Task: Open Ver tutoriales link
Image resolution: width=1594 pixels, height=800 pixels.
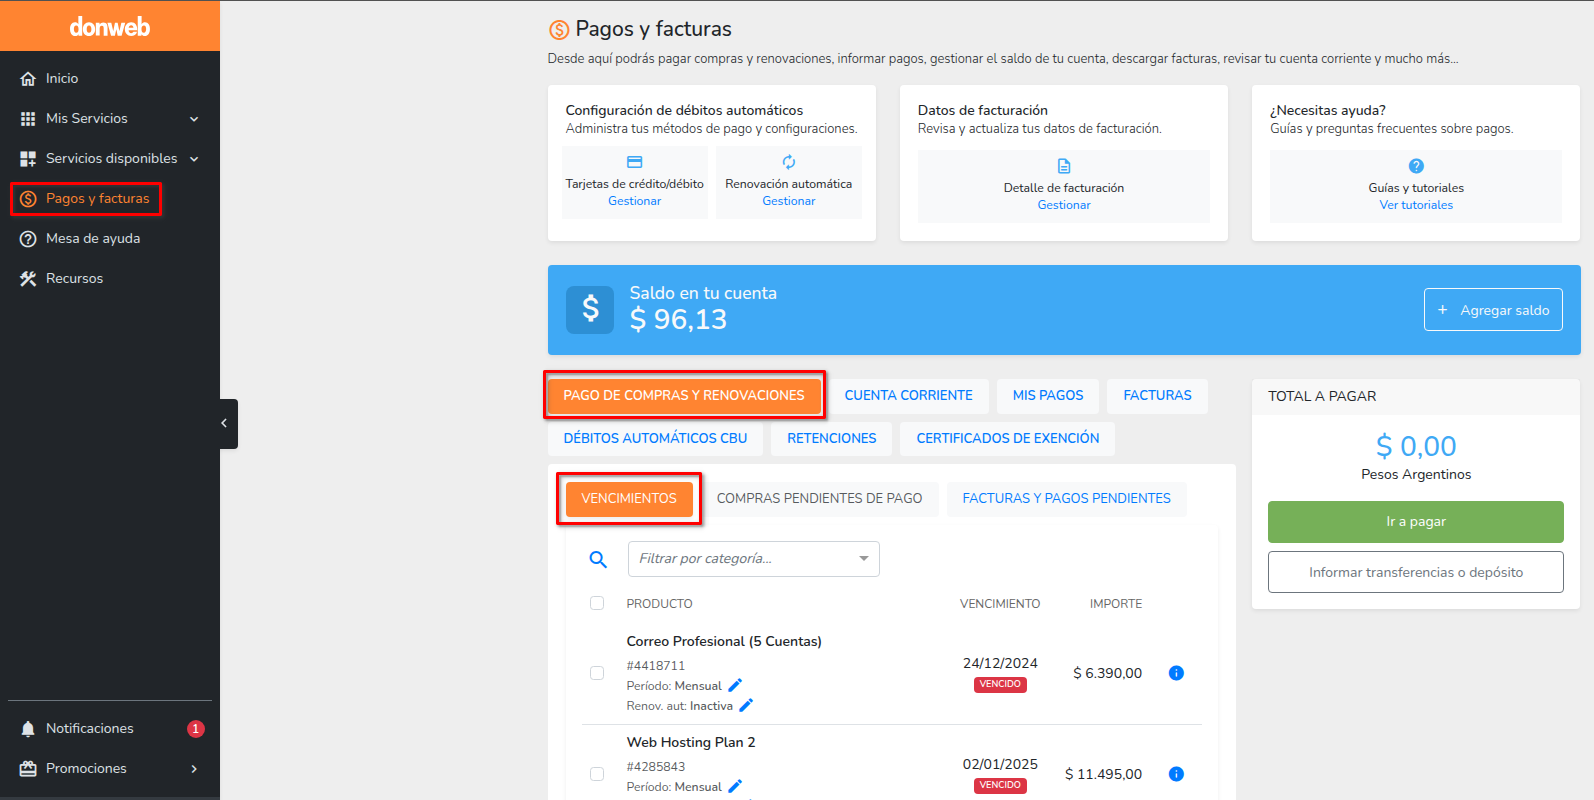Action: pos(1416,205)
